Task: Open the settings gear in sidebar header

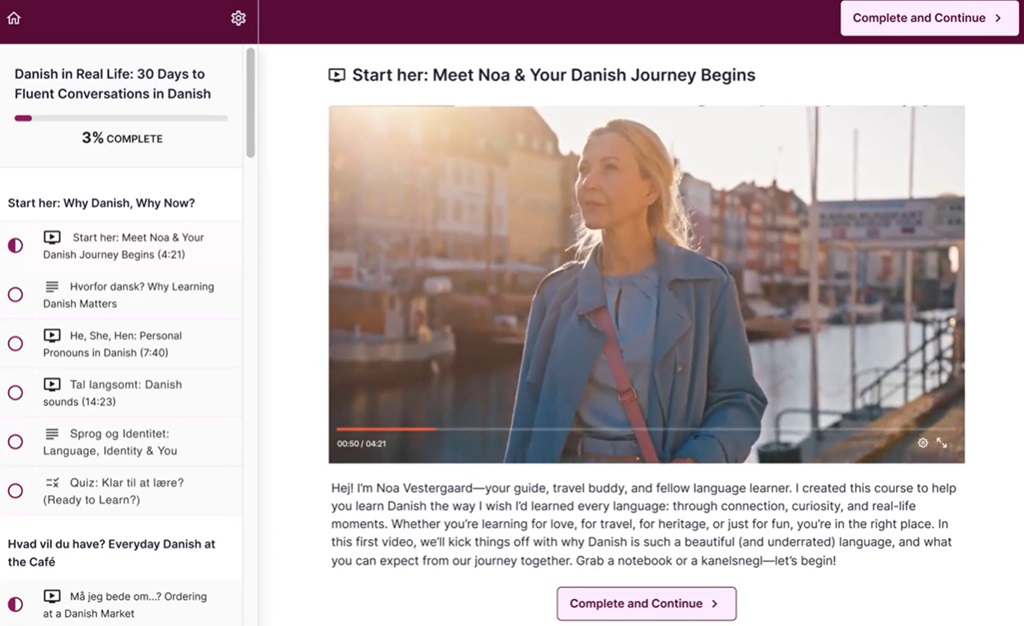Action: tap(238, 18)
